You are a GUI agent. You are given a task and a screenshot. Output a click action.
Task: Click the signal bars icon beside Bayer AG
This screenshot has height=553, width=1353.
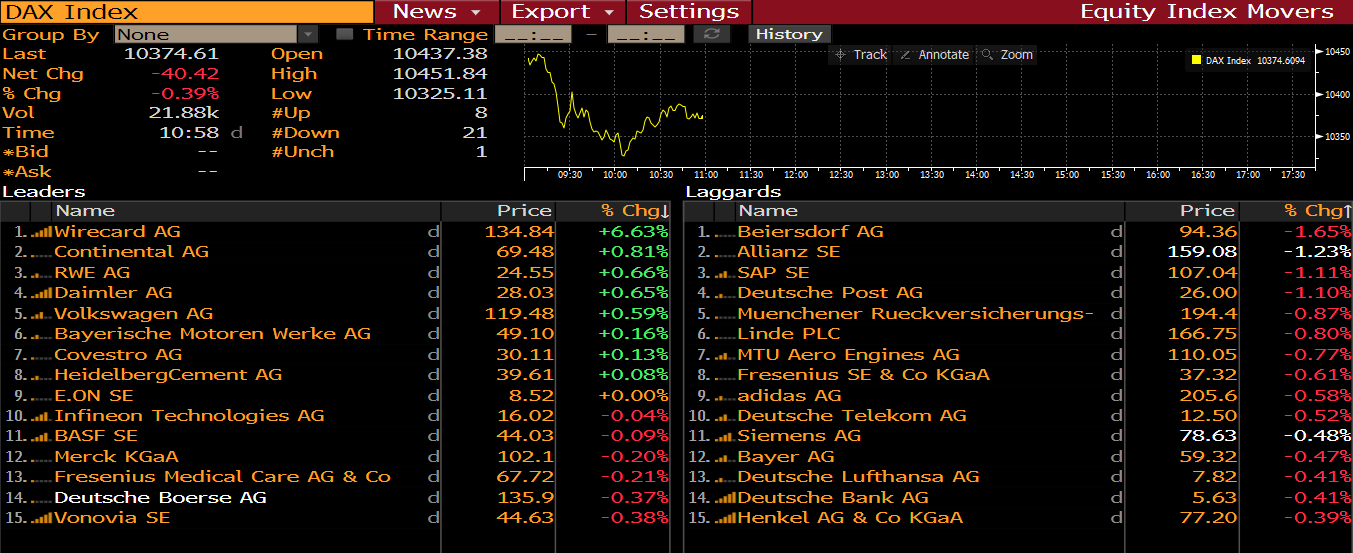[x=725, y=456]
